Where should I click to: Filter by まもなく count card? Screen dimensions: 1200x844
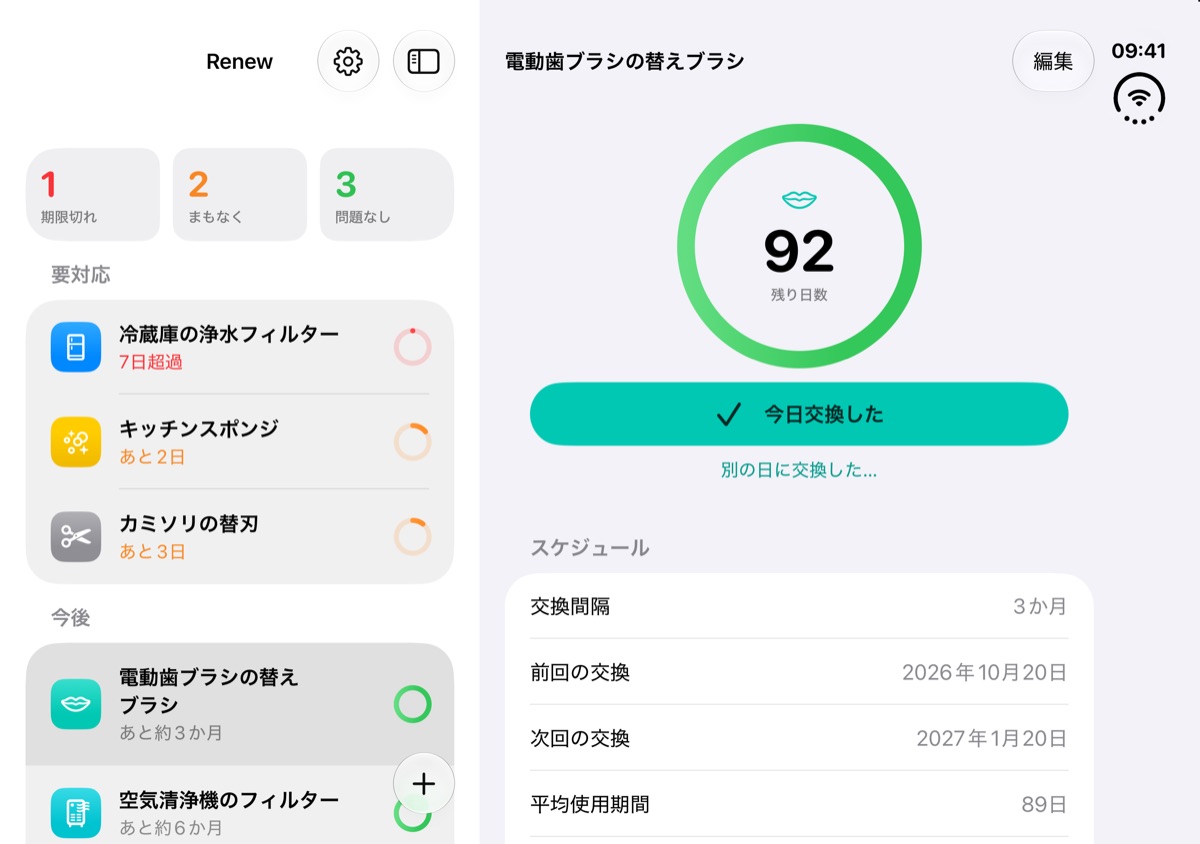point(240,195)
